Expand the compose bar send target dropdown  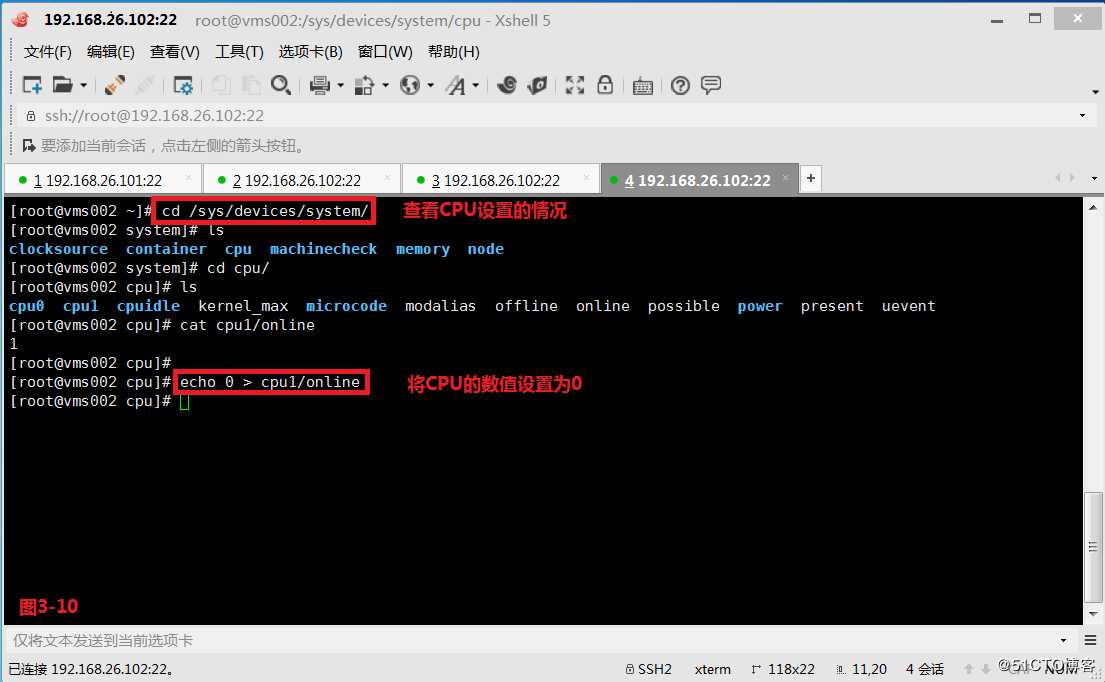(1063, 640)
